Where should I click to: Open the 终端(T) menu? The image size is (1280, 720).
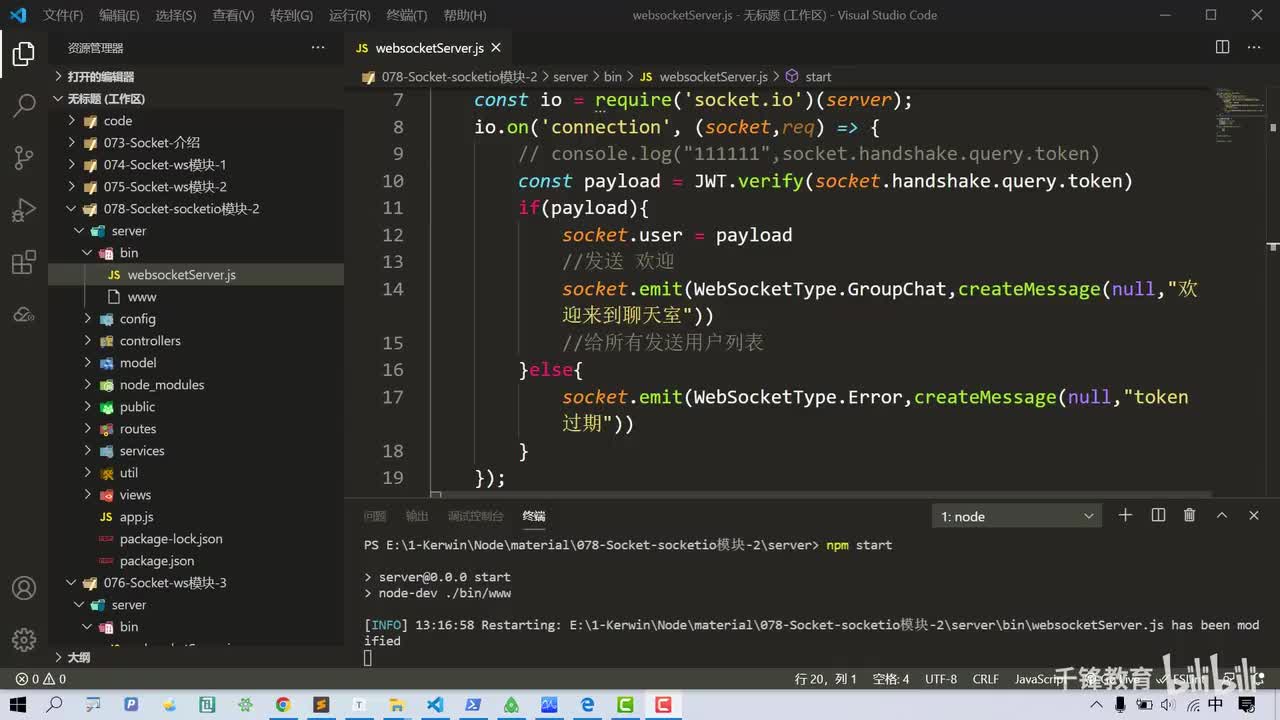click(406, 16)
